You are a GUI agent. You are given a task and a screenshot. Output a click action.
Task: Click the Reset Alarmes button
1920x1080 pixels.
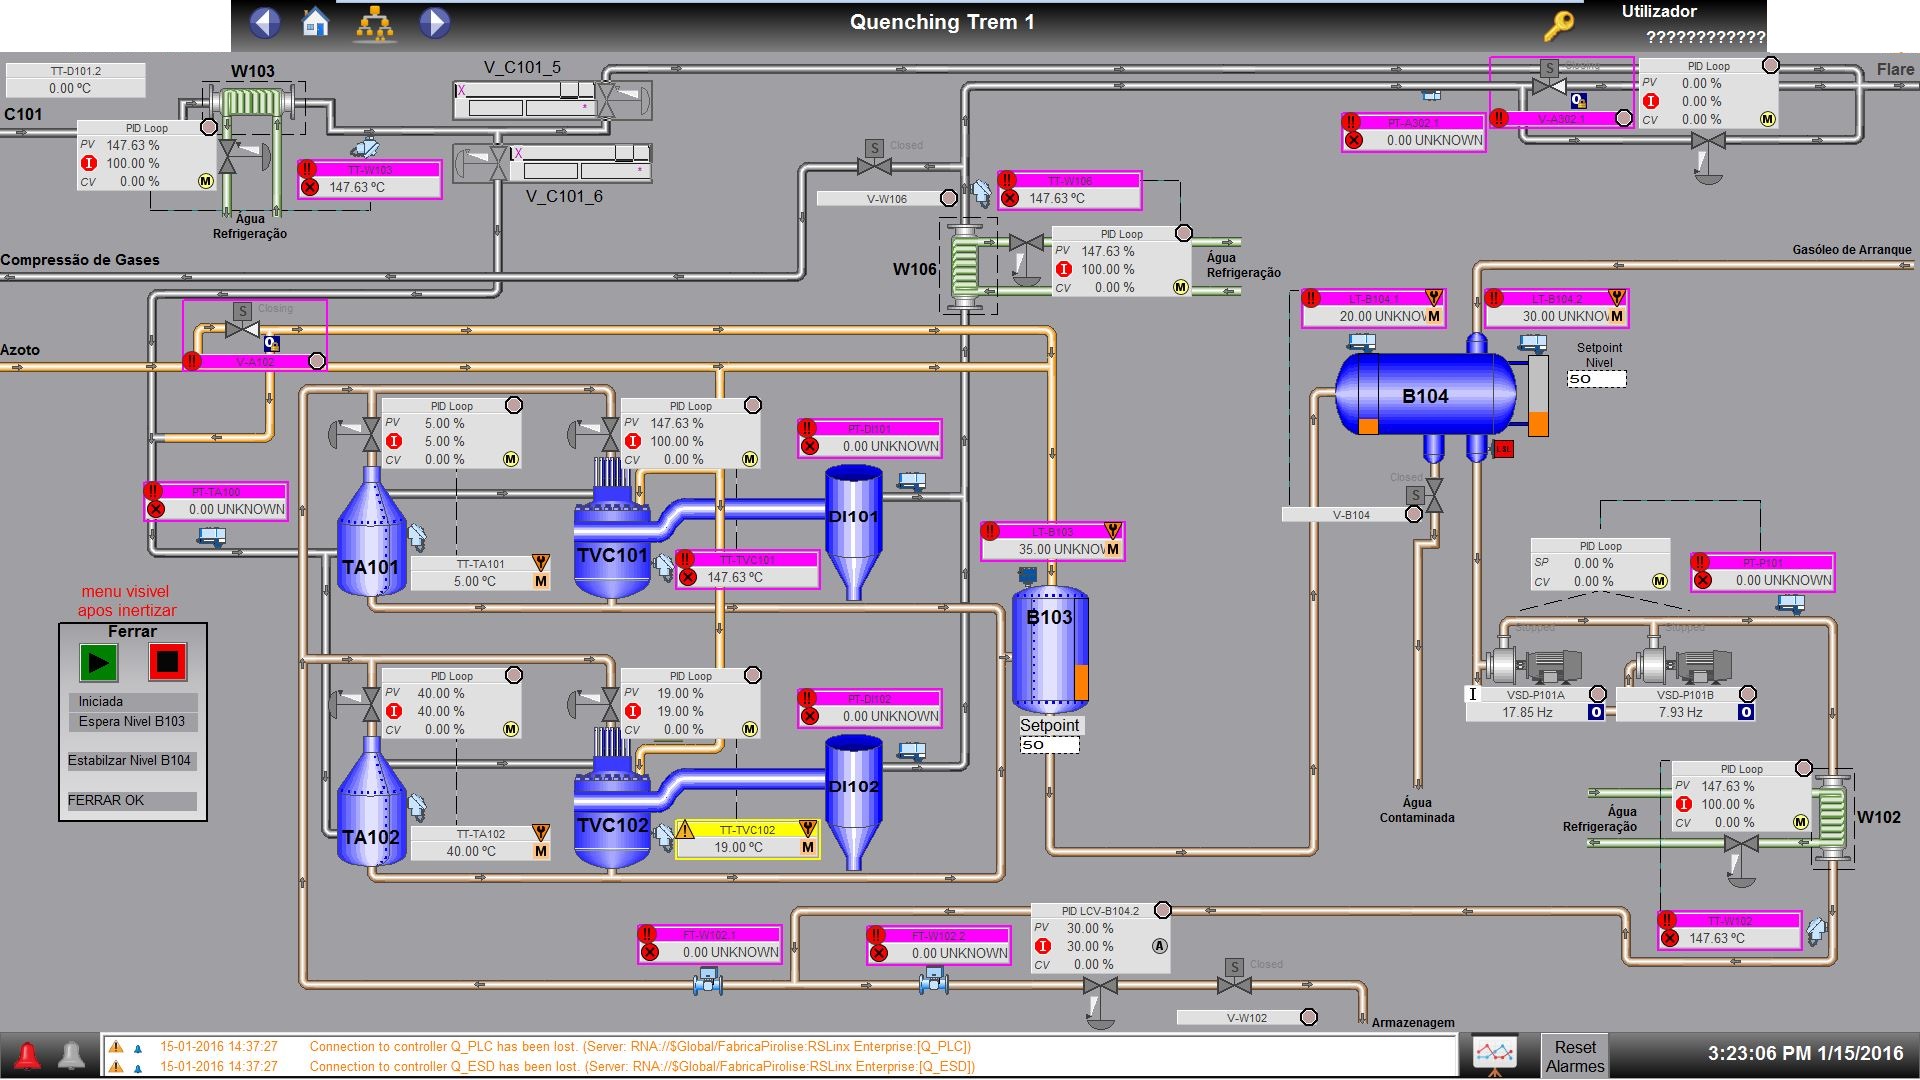[1575, 1056]
